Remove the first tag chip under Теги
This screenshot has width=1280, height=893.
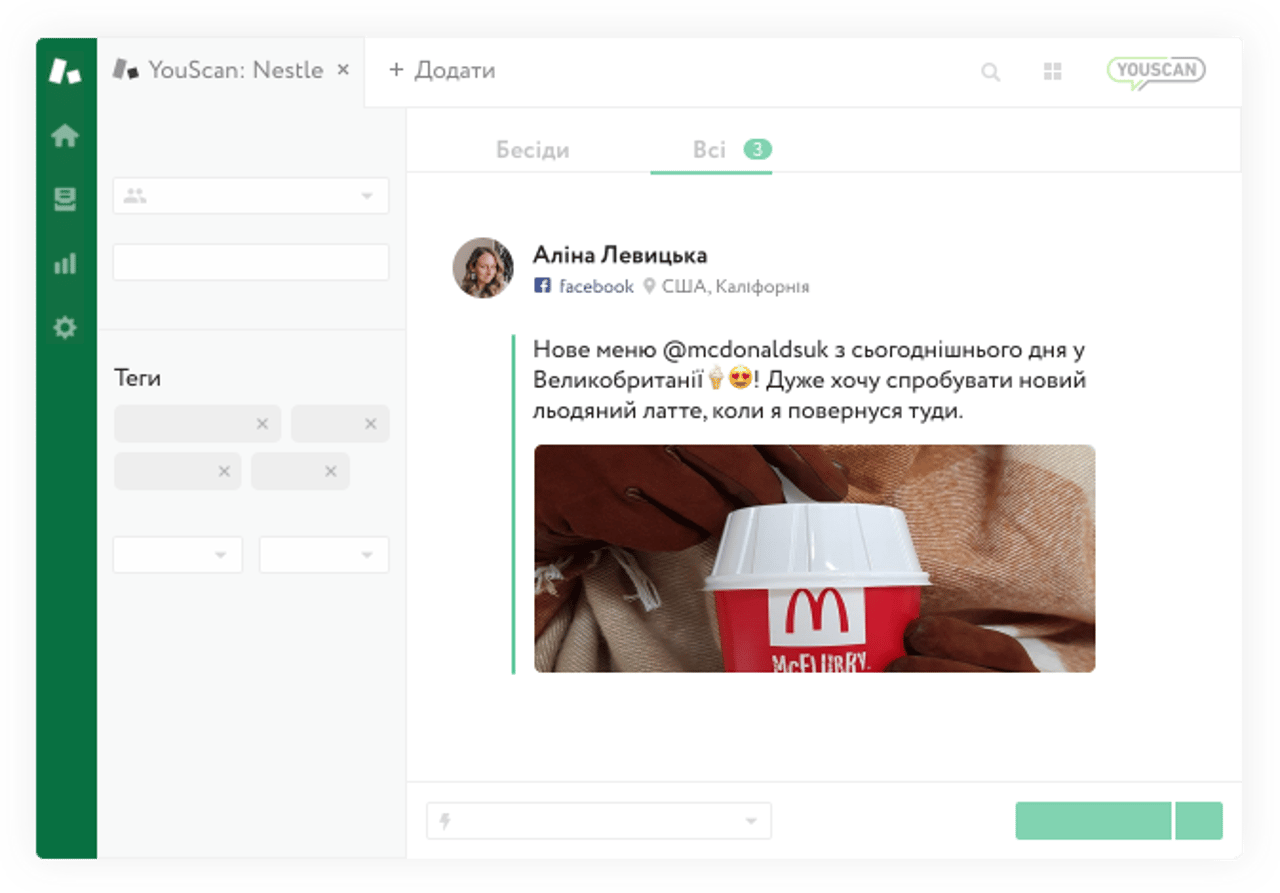pos(264,423)
